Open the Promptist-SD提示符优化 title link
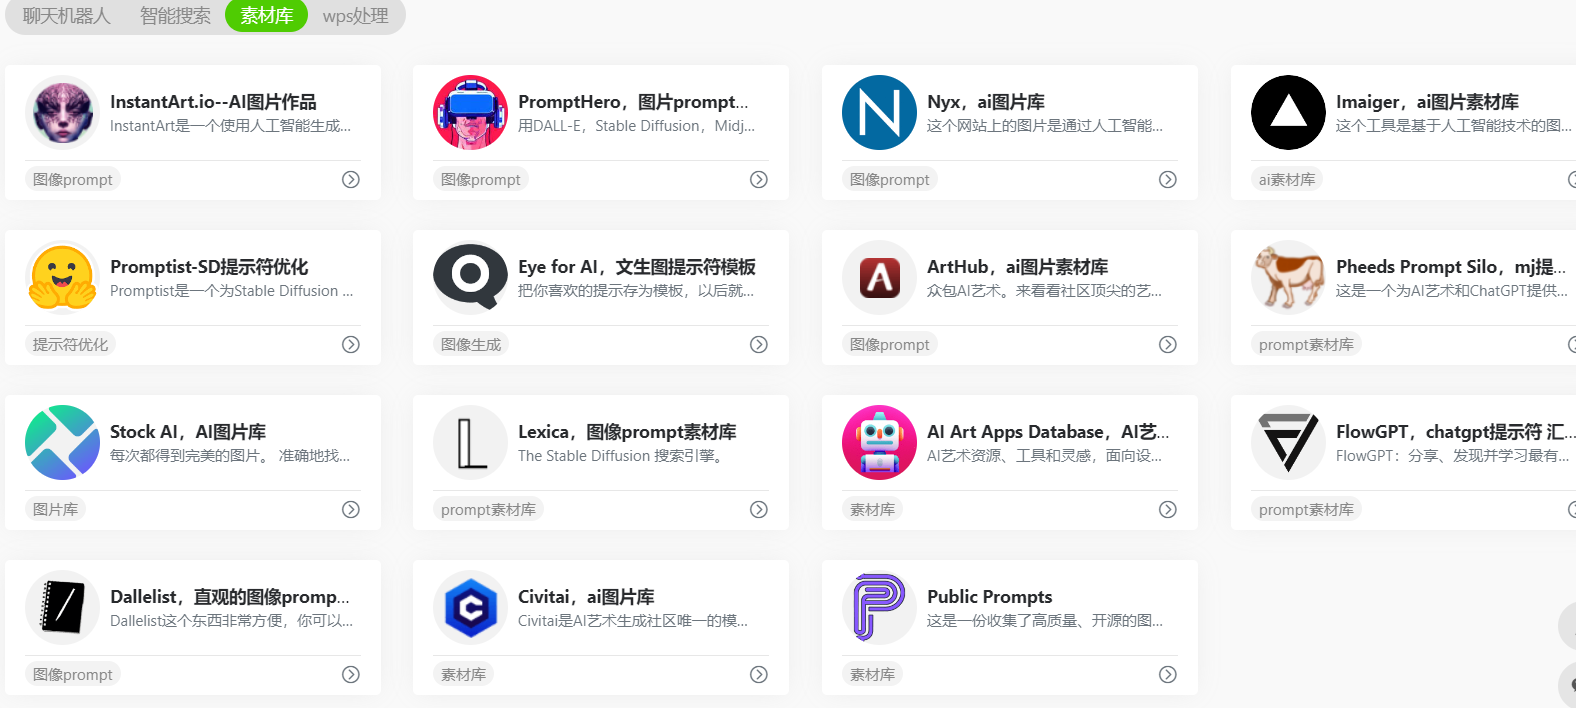 pyautogui.click(x=209, y=267)
